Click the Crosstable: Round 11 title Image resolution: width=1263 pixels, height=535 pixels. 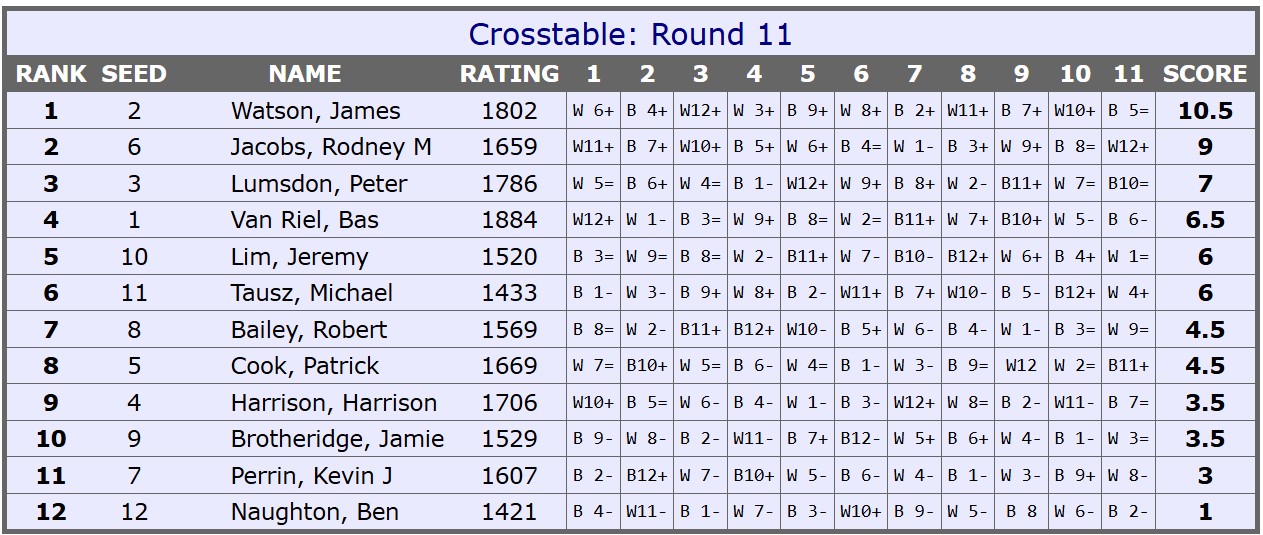pos(630,34)
